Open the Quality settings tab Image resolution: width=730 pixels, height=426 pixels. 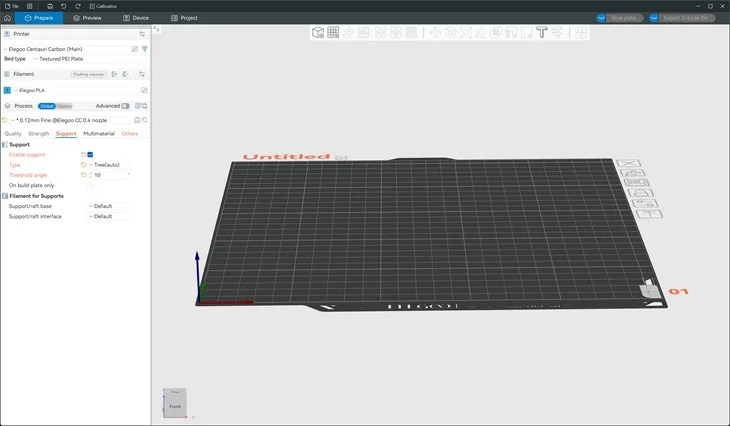point(13,134)
